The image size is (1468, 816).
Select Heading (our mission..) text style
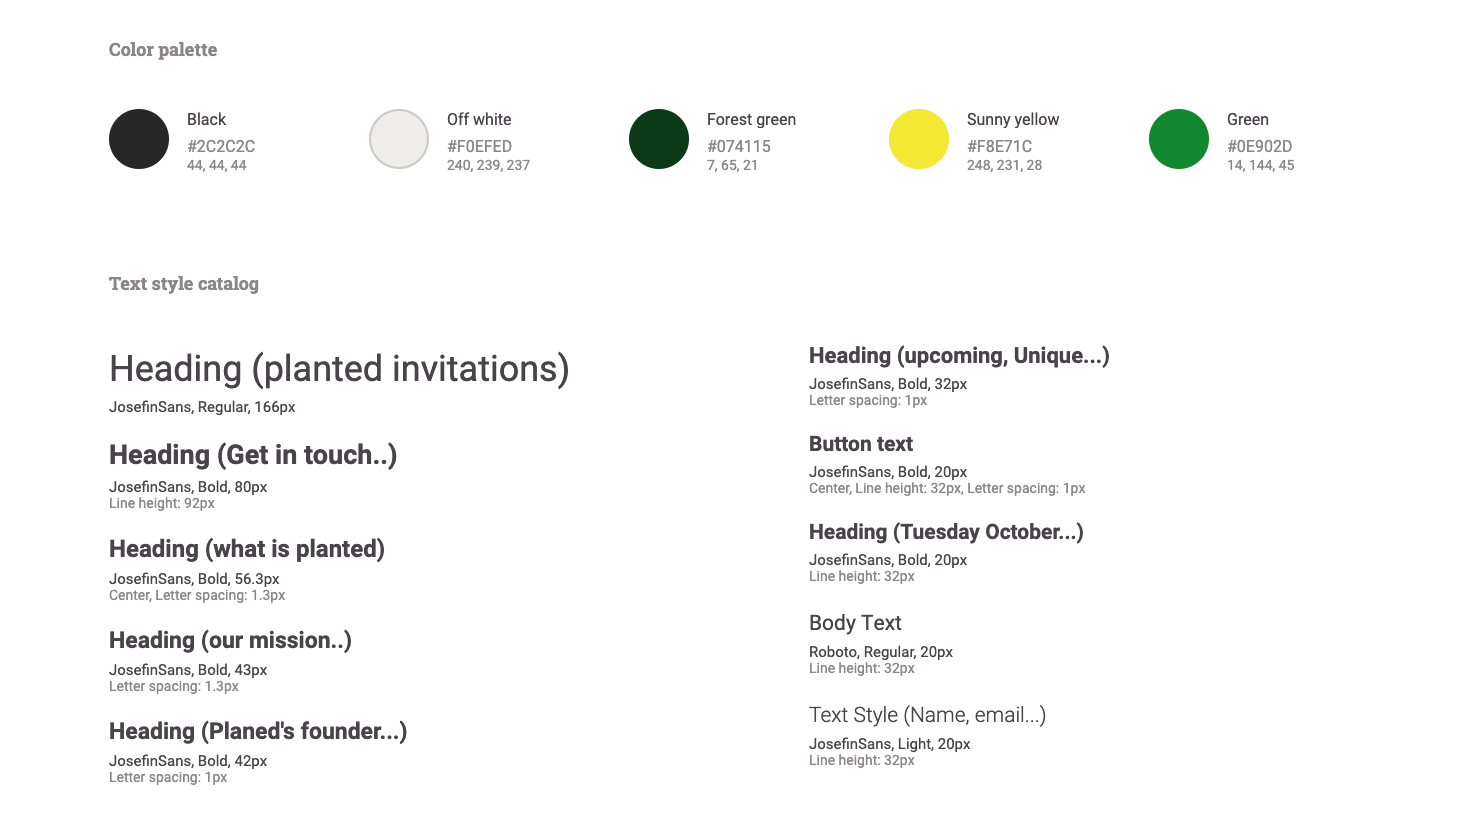(x=230, y=640)
